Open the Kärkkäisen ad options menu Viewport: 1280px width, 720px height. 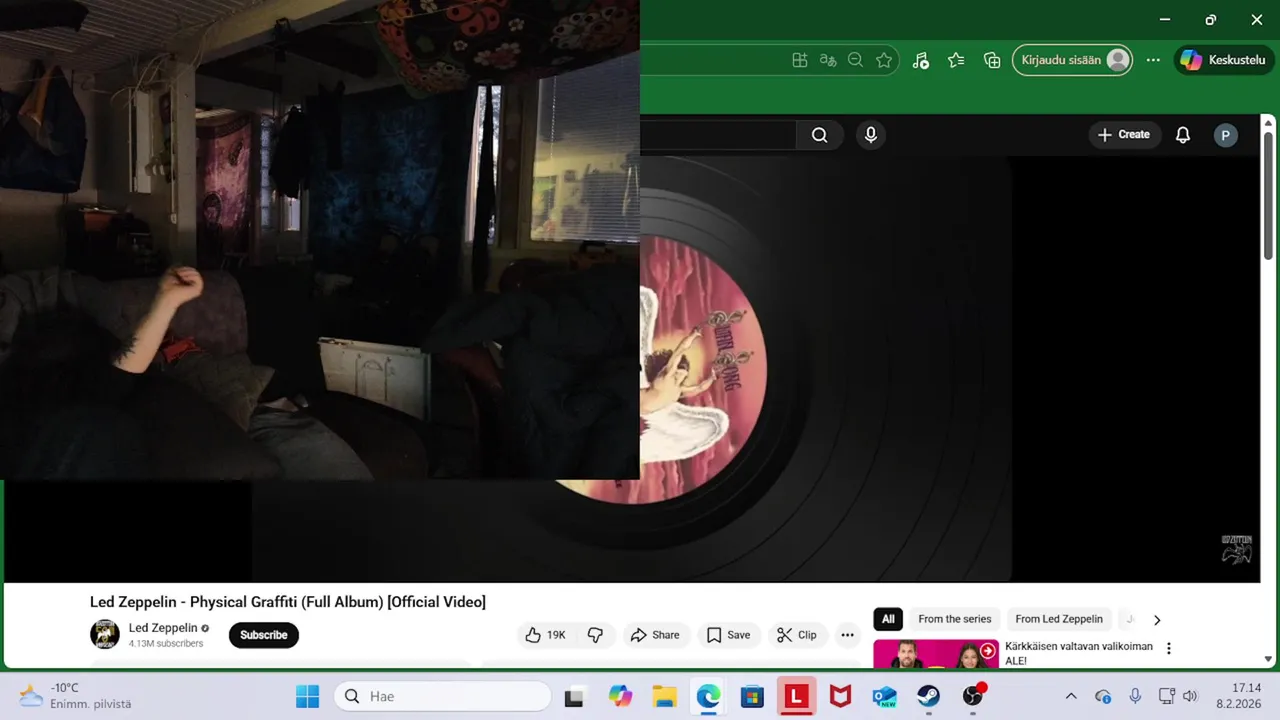point(1169,649)
